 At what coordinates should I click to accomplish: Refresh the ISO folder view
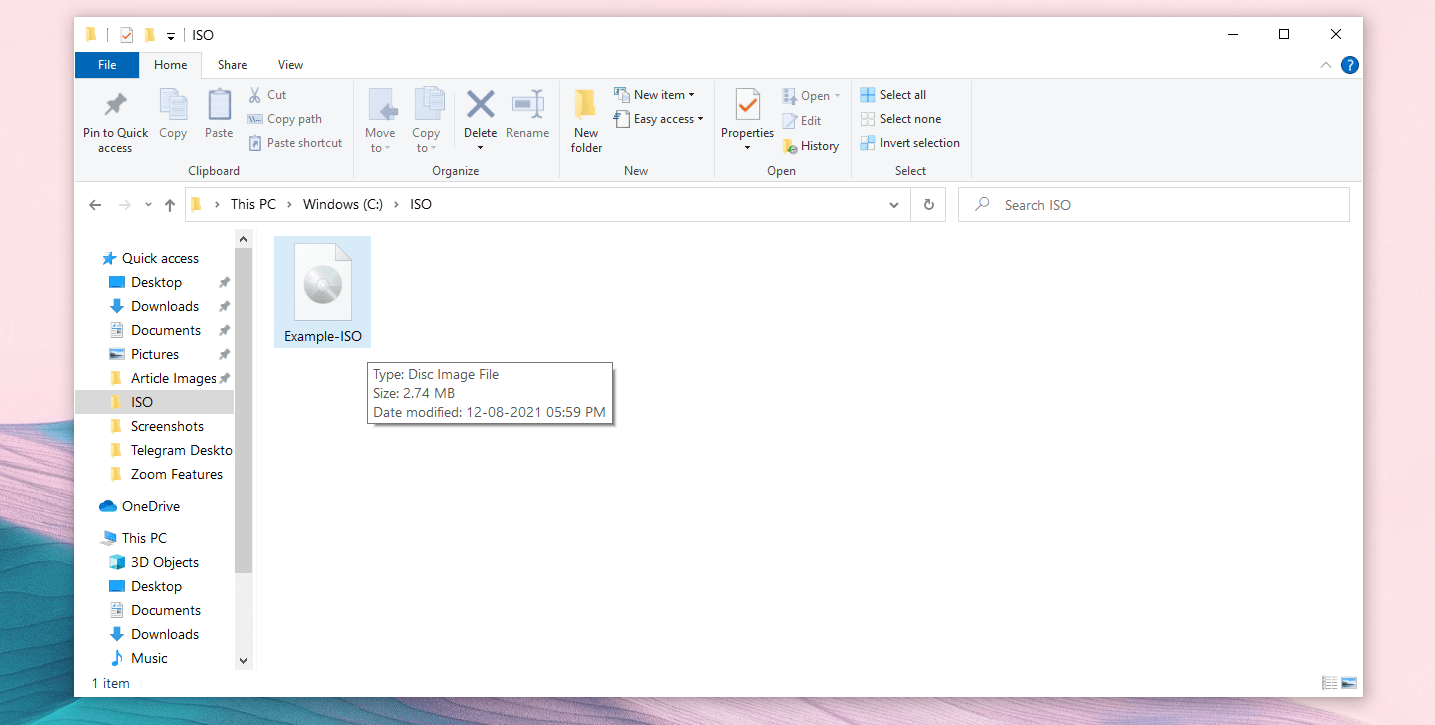929,205
